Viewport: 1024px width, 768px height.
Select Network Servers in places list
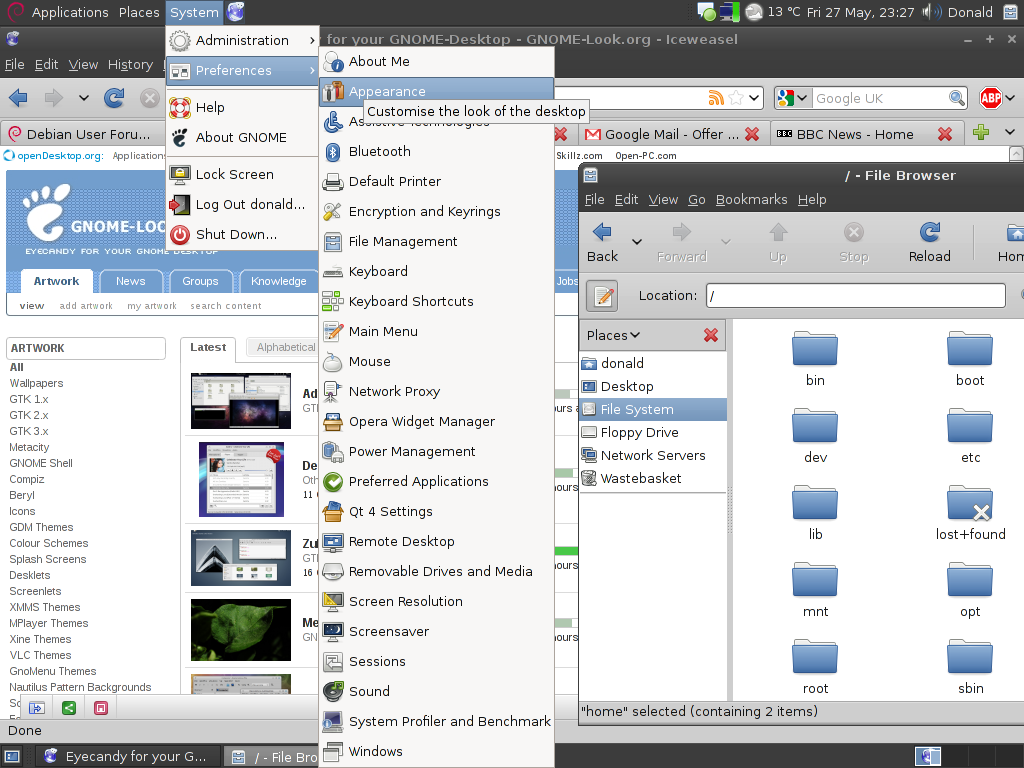[652, 456]
